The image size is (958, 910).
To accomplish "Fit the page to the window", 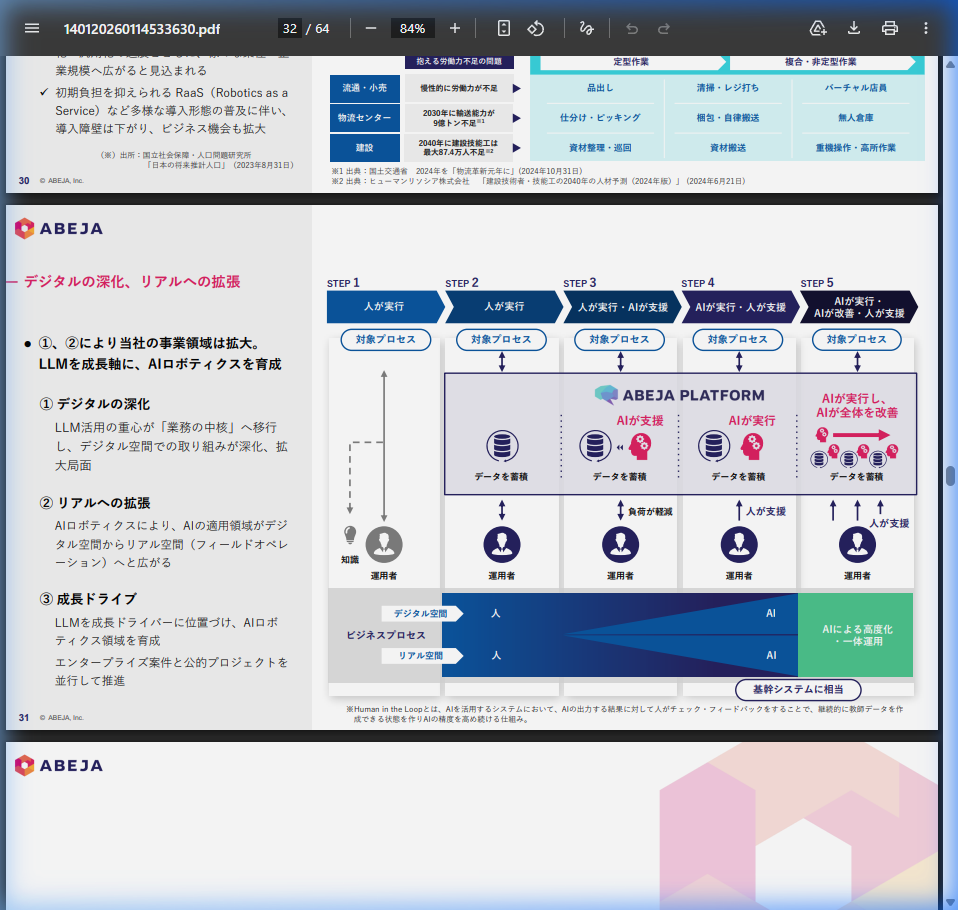I will [503, 28].
